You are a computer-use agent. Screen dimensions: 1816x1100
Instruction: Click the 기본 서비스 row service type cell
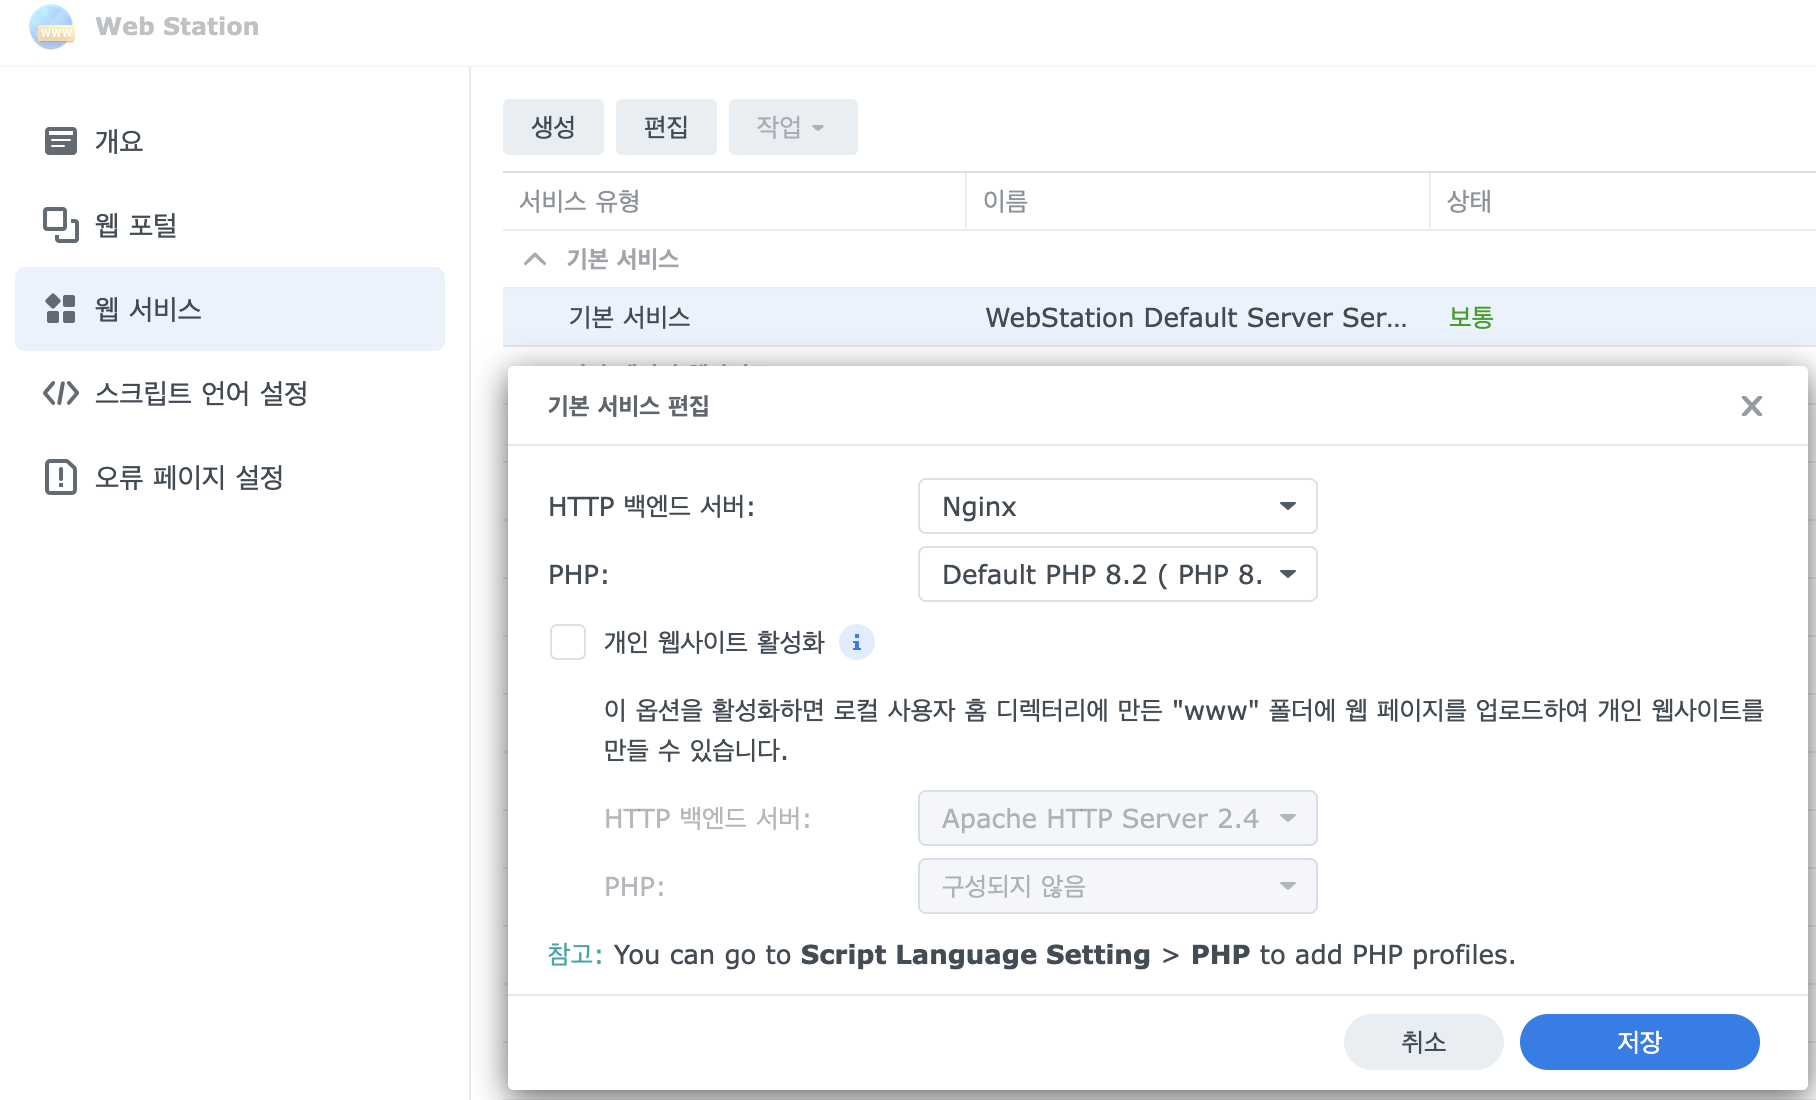pos(629,317)
